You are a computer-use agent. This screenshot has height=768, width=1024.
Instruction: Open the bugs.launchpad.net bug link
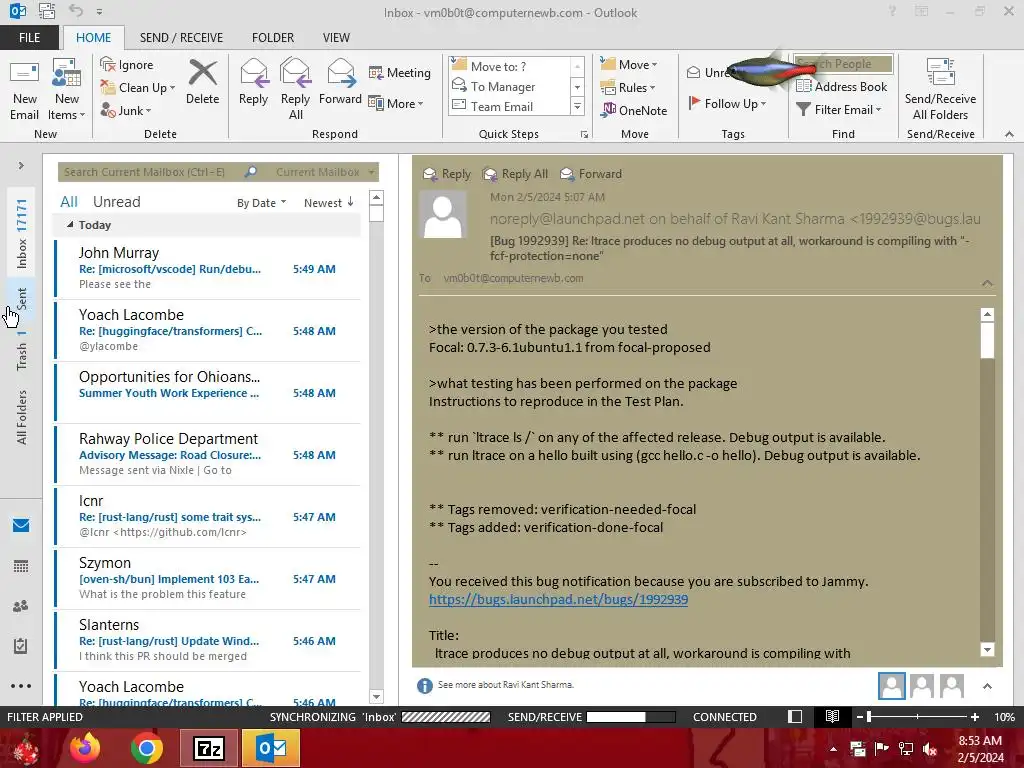click(x=558, y=600)
